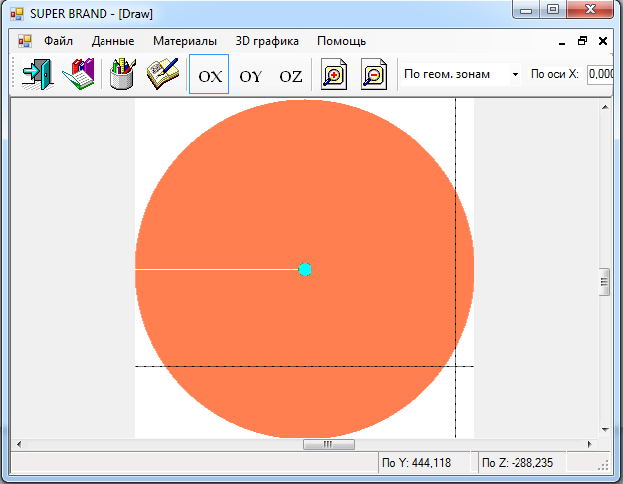The width and height of the screenshot is (623, 484).
Task: Minimize the SUPER BRAND main window
Action: pyautogui.click(x=526, y=10)
